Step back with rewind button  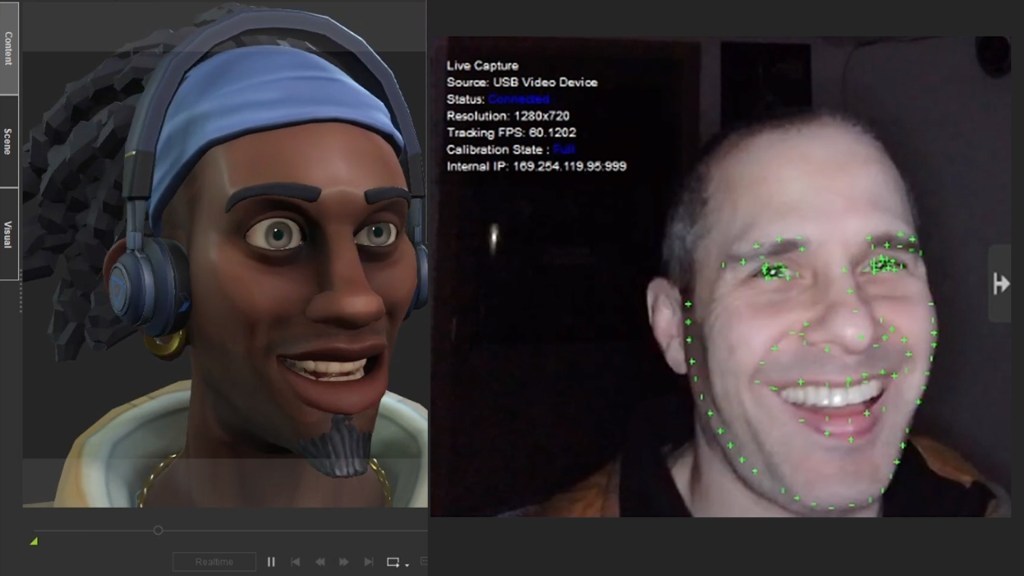click(320, 562)
